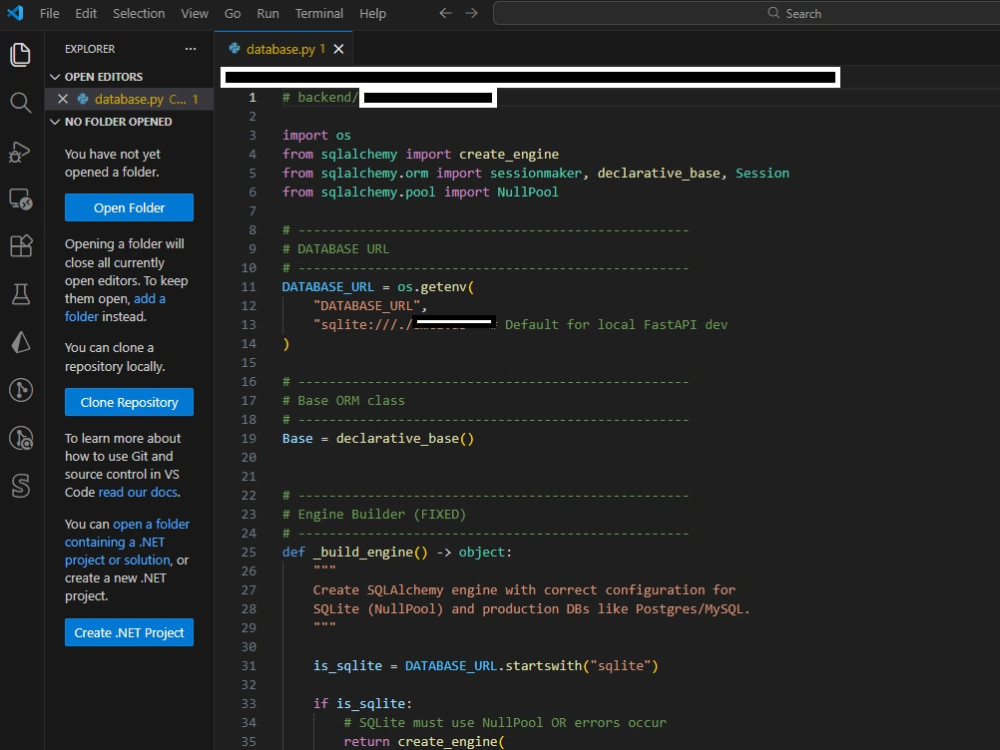
Task: Open the Selection menu
Action: (138, 13)
